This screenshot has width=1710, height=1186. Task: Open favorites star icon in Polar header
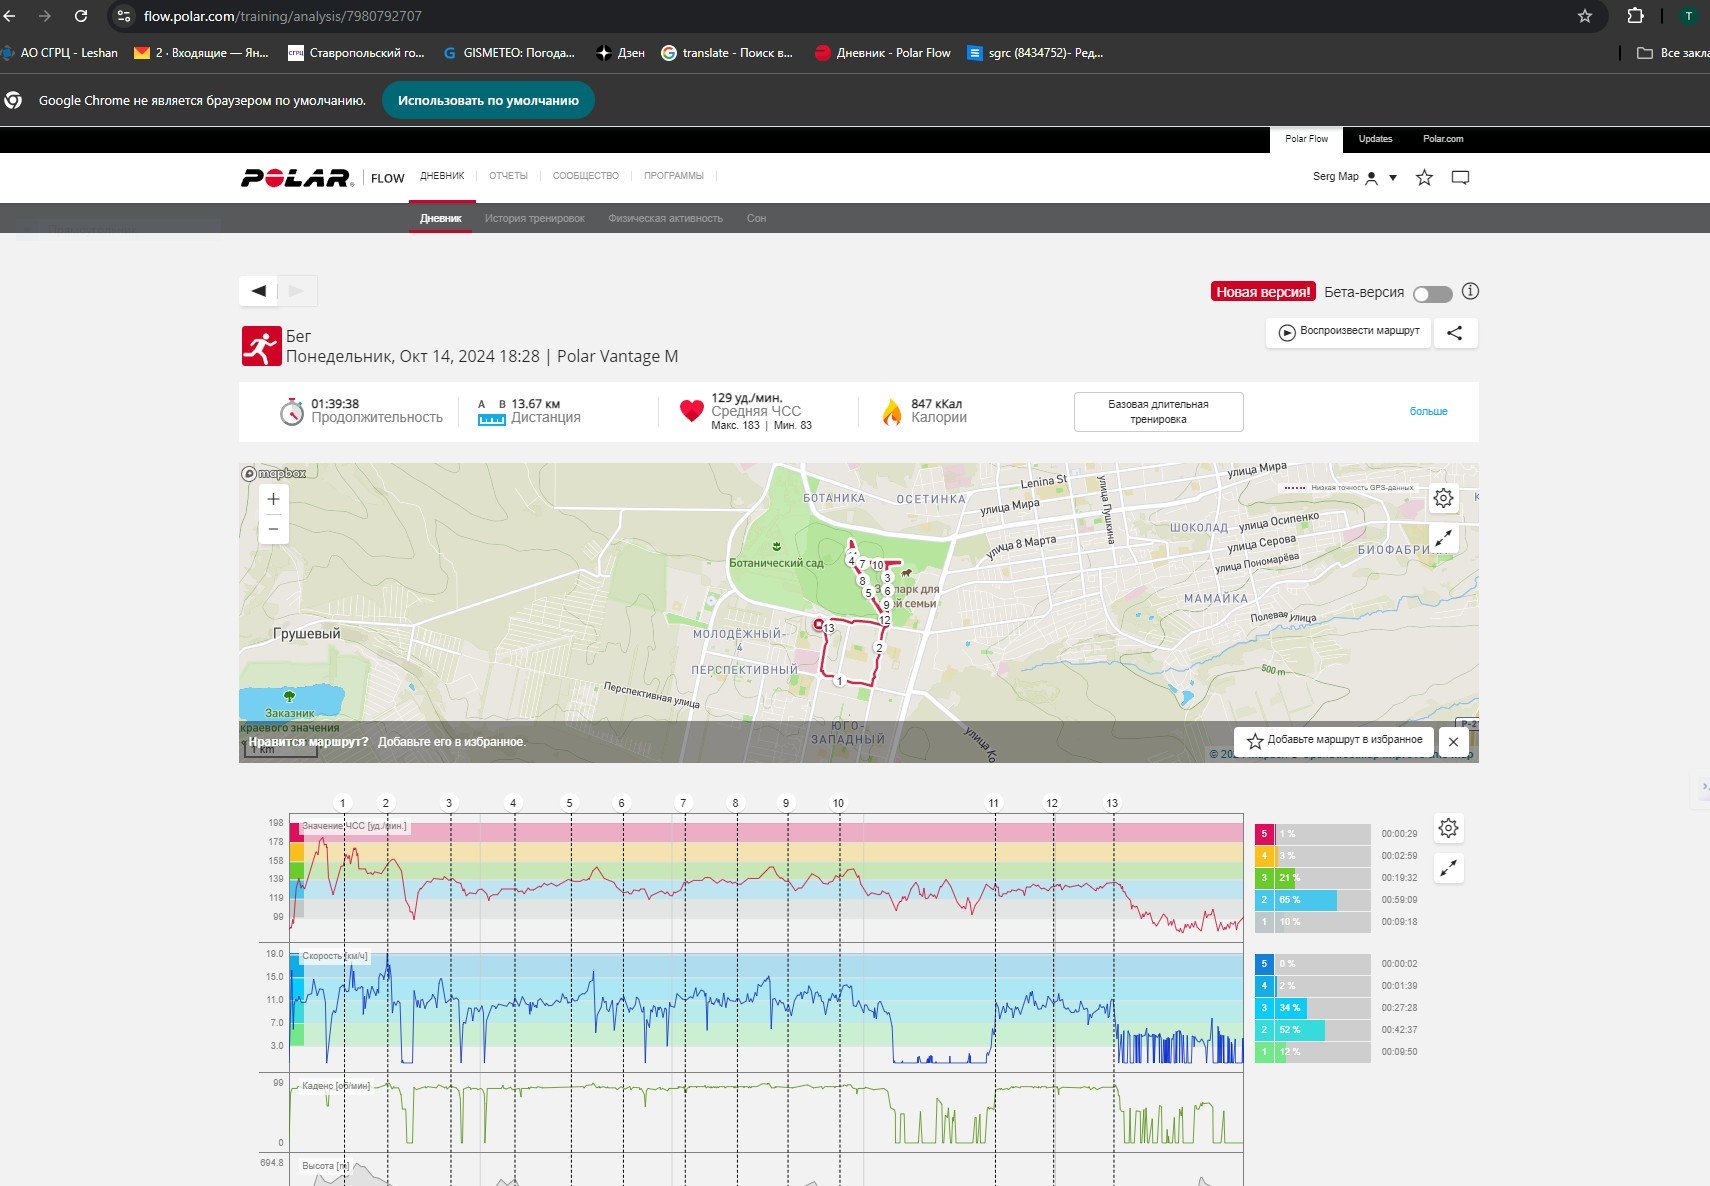click(1425, 178)
